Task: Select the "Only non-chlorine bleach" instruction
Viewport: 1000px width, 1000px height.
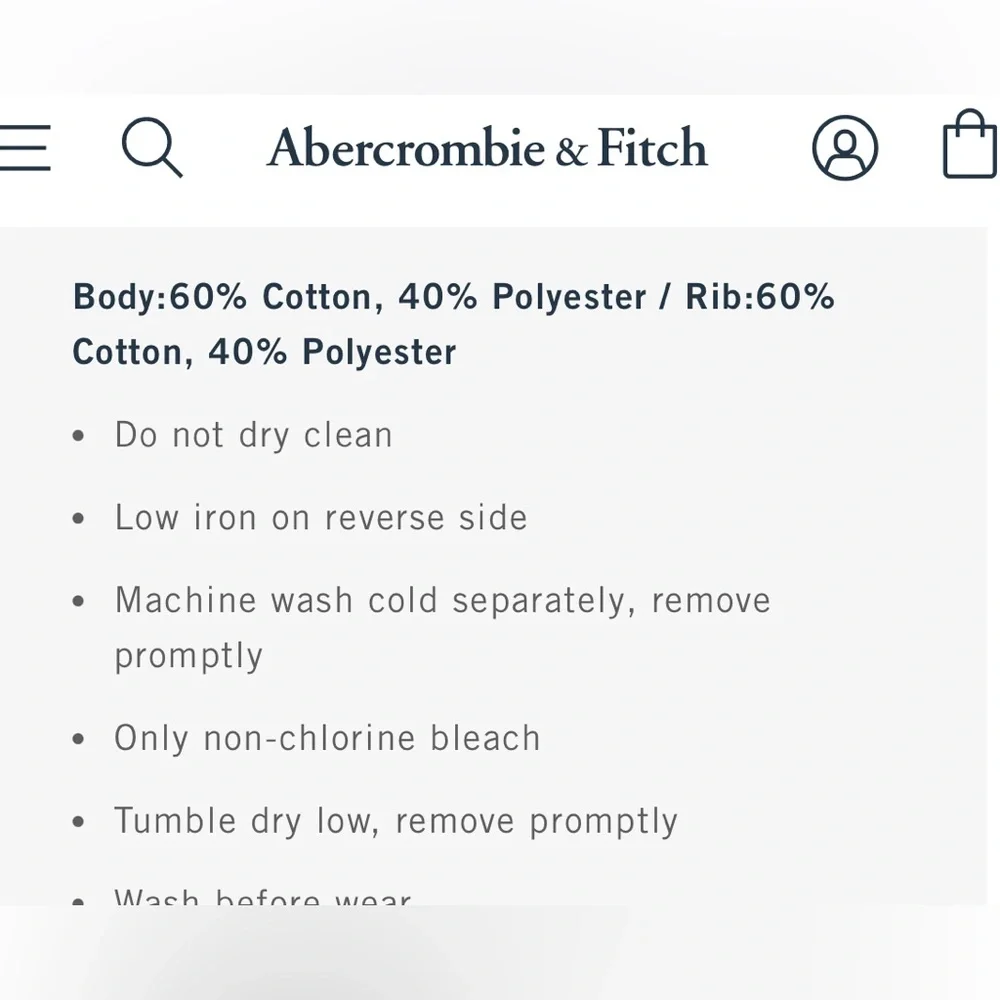Action: pos(327,738)
